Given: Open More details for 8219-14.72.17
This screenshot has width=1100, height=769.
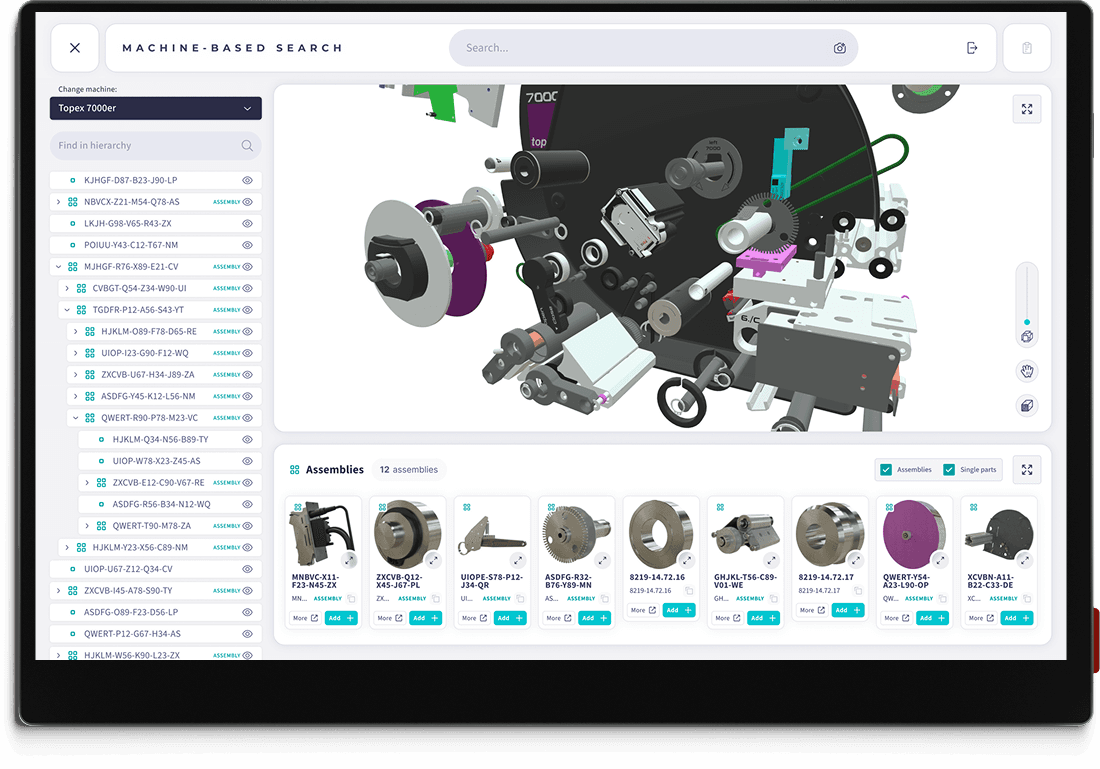Looking at the screenshot, I should click(x=812, y=610).
